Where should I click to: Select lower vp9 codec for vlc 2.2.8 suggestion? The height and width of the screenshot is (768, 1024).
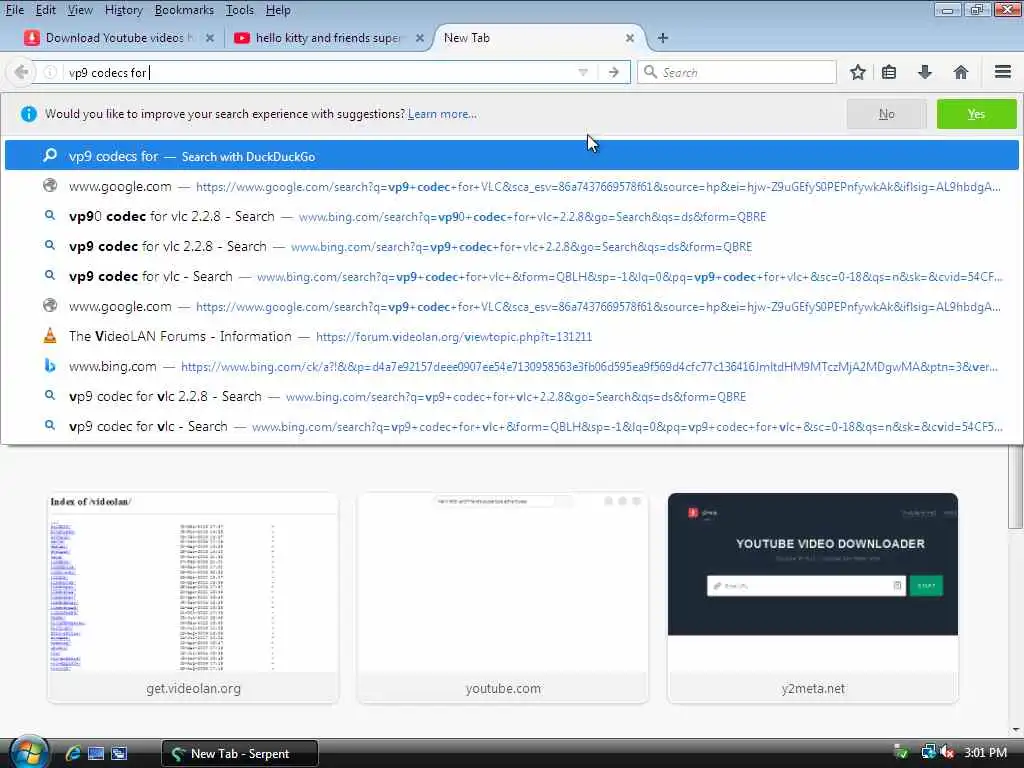pyautogui.click(x=511, y=396)
